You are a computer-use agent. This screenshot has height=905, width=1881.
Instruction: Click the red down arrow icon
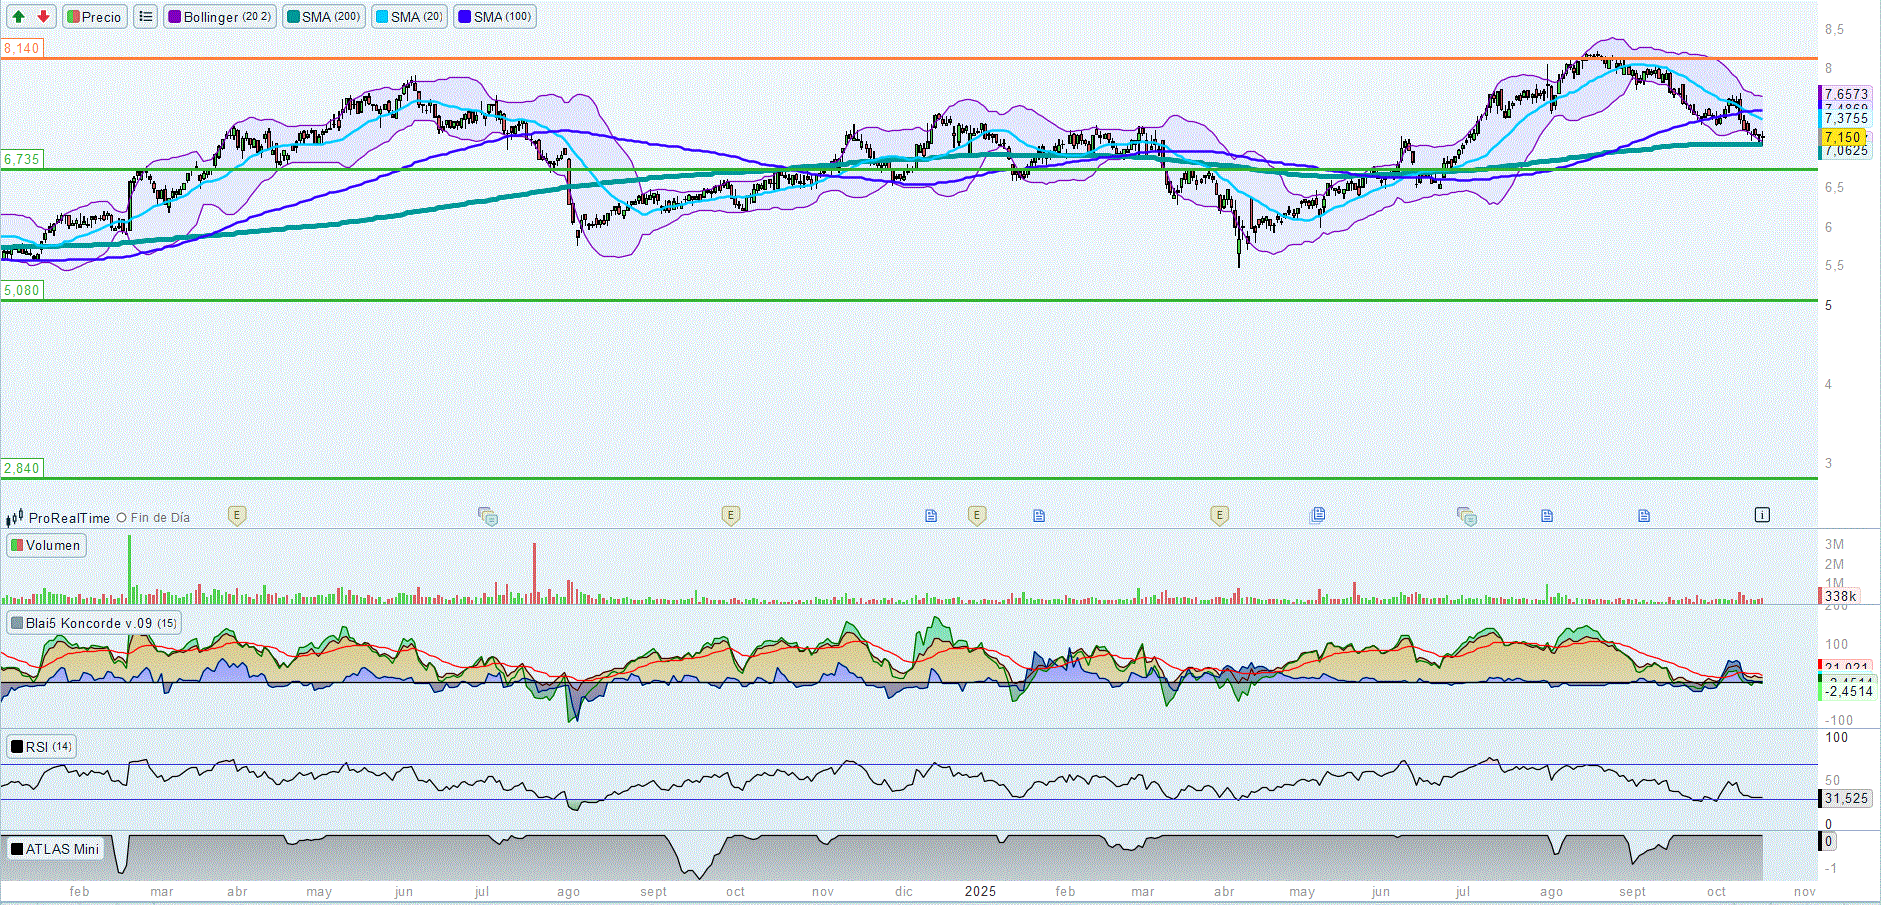(x=43, y=17)
